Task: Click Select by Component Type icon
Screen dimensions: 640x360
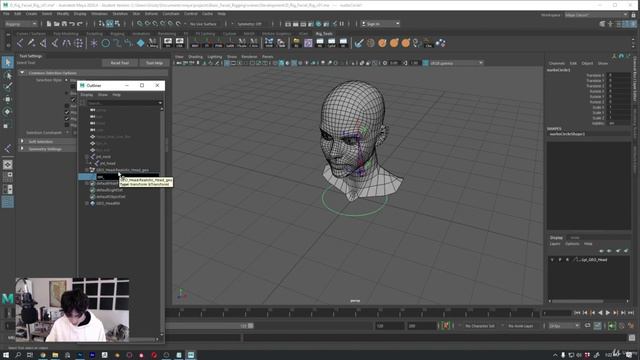Action: (x=118, y=24)
